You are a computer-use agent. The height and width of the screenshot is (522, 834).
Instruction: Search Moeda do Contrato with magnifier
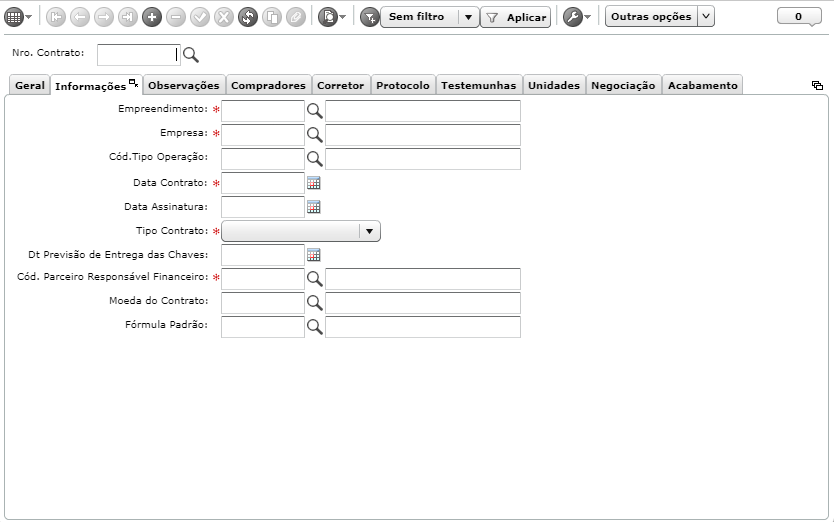[315, 302]
